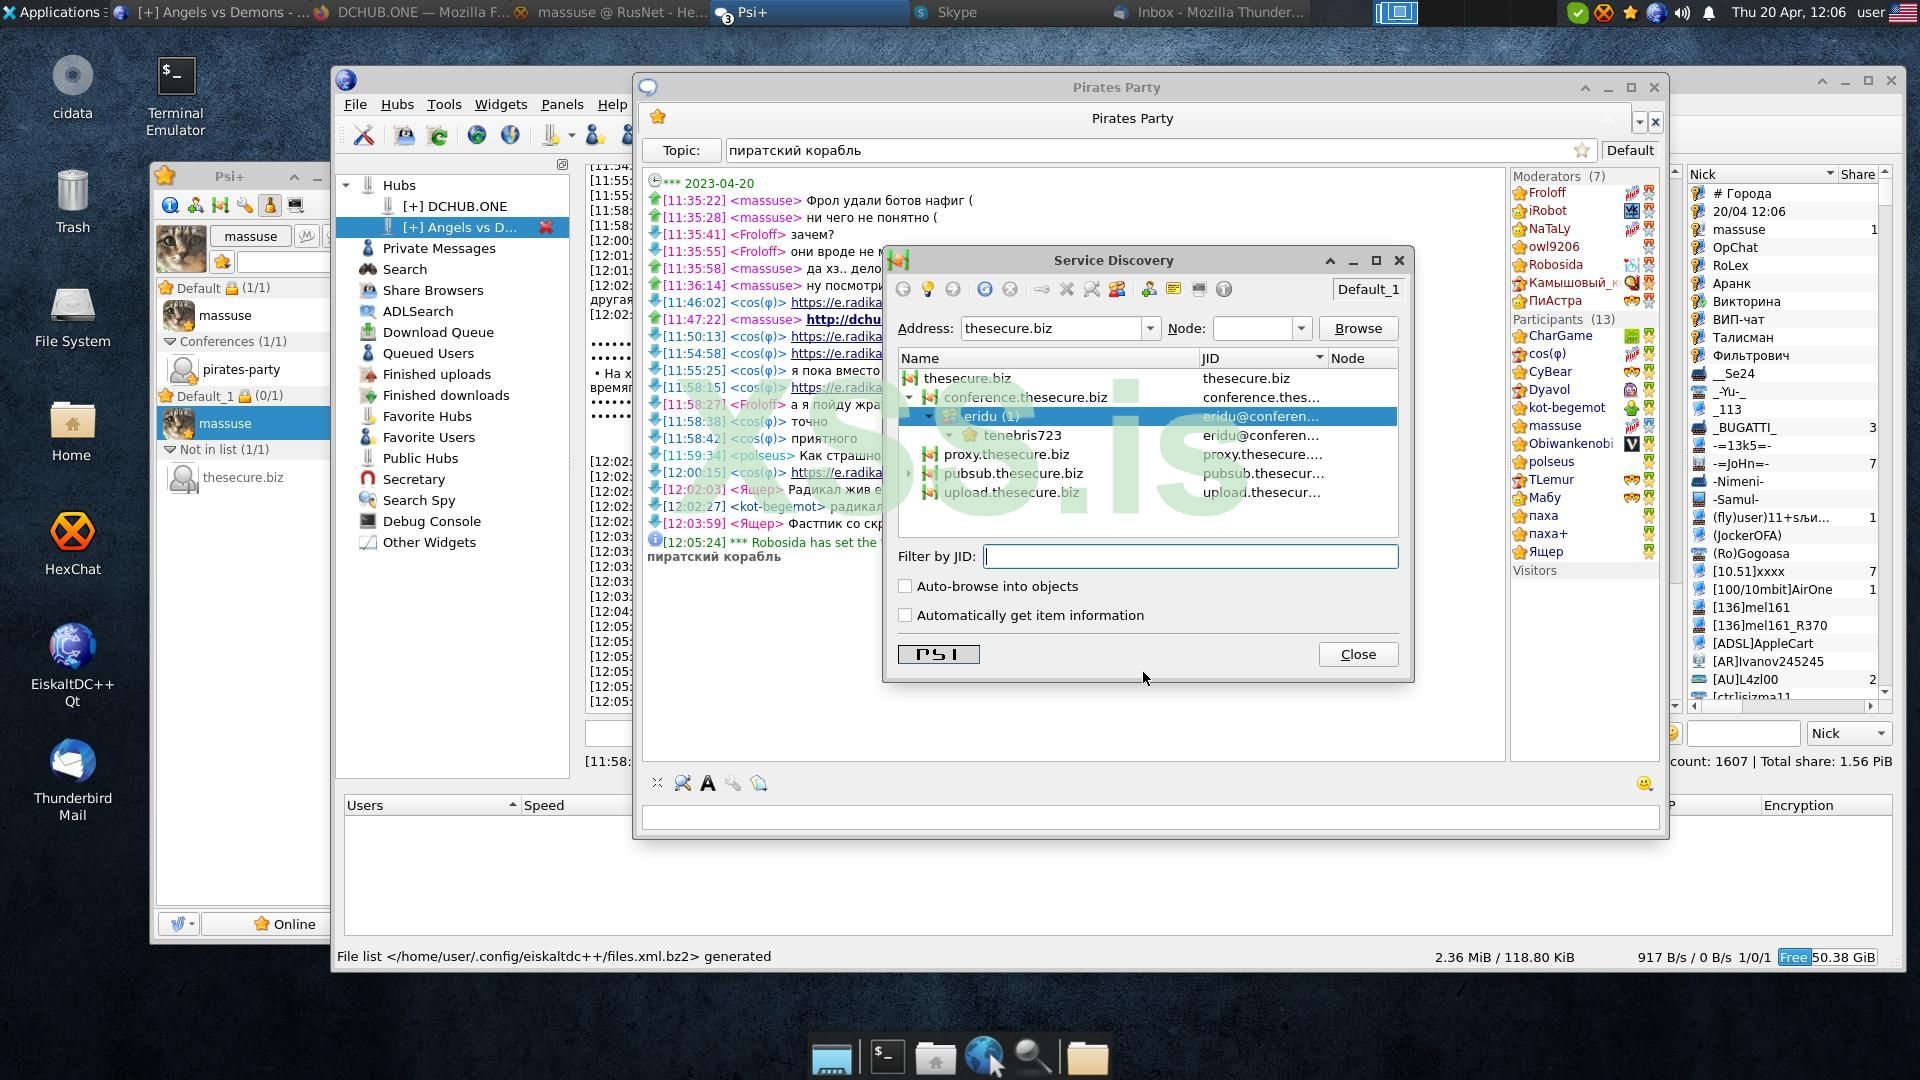This screenshot has width=1920, height=1080.
Task: Check Automatically get item information
Action: [906, 616]
